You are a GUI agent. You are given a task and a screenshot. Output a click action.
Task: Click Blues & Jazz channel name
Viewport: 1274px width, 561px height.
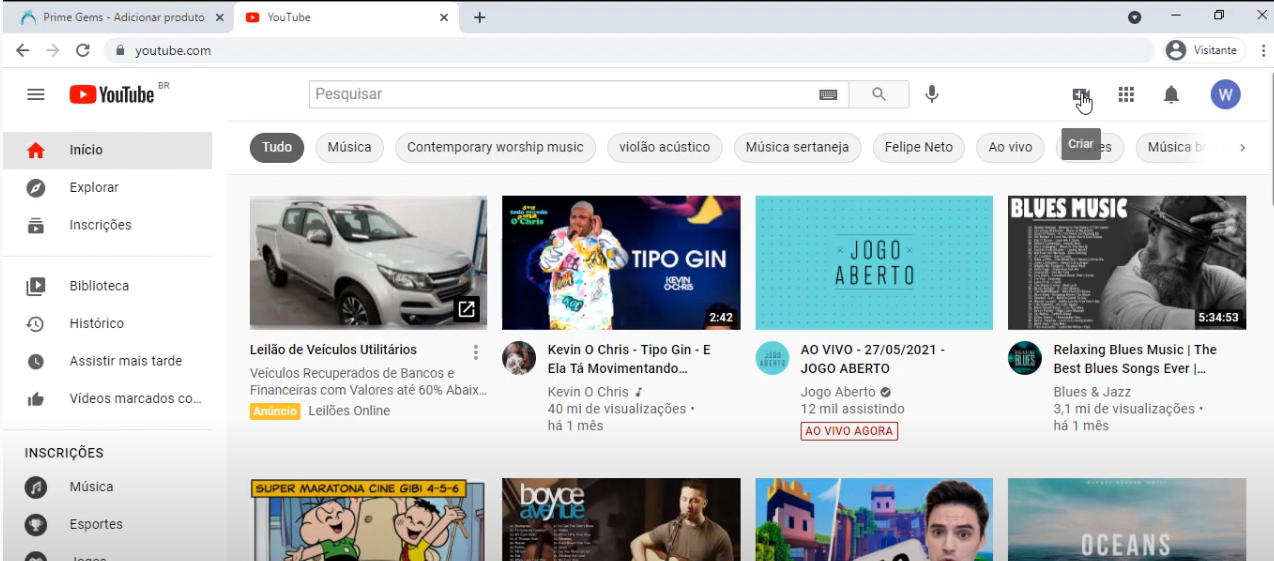pos(1090,392)
